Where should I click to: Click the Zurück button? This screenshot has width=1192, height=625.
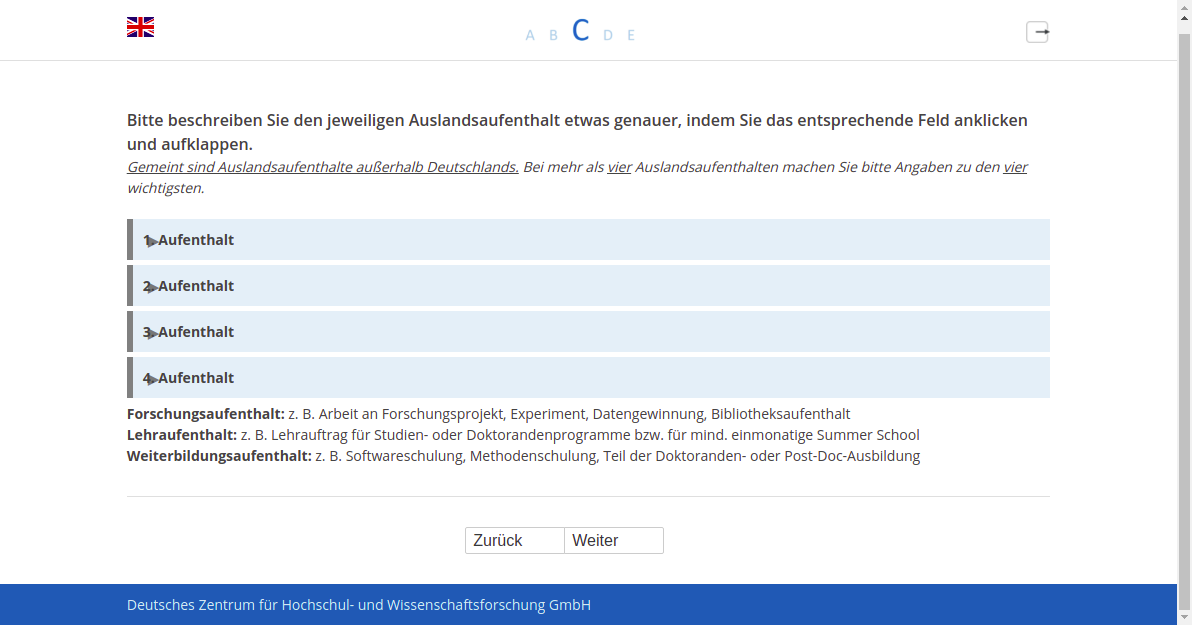tap(515, 541)
